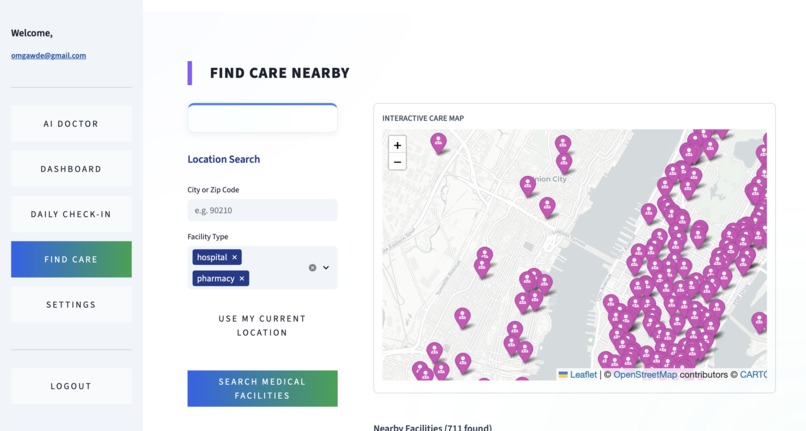The height and width of the screenshot is (431, 806).
Task: Zoom in on the care map
Action: pos(397,145)
